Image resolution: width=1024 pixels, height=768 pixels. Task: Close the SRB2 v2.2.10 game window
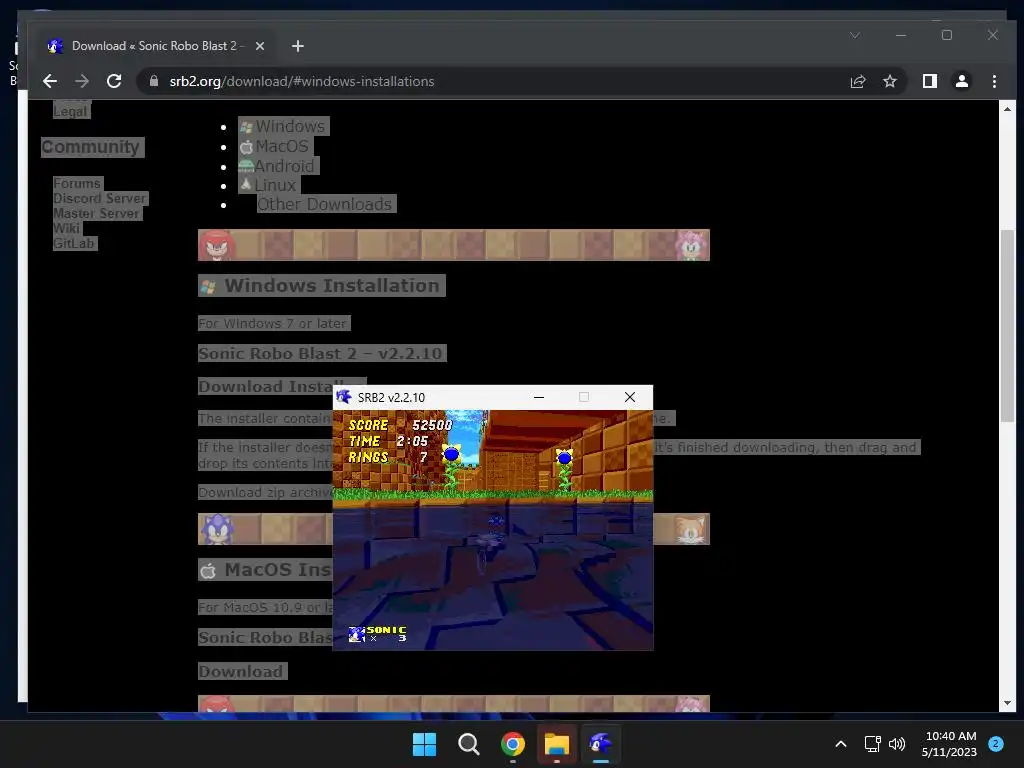(630, 397)
